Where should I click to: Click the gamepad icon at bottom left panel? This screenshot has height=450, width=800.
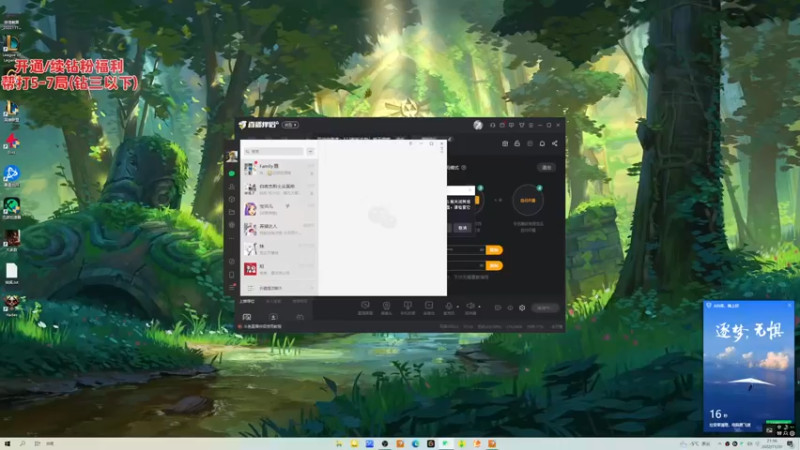(x=300, y=317)
